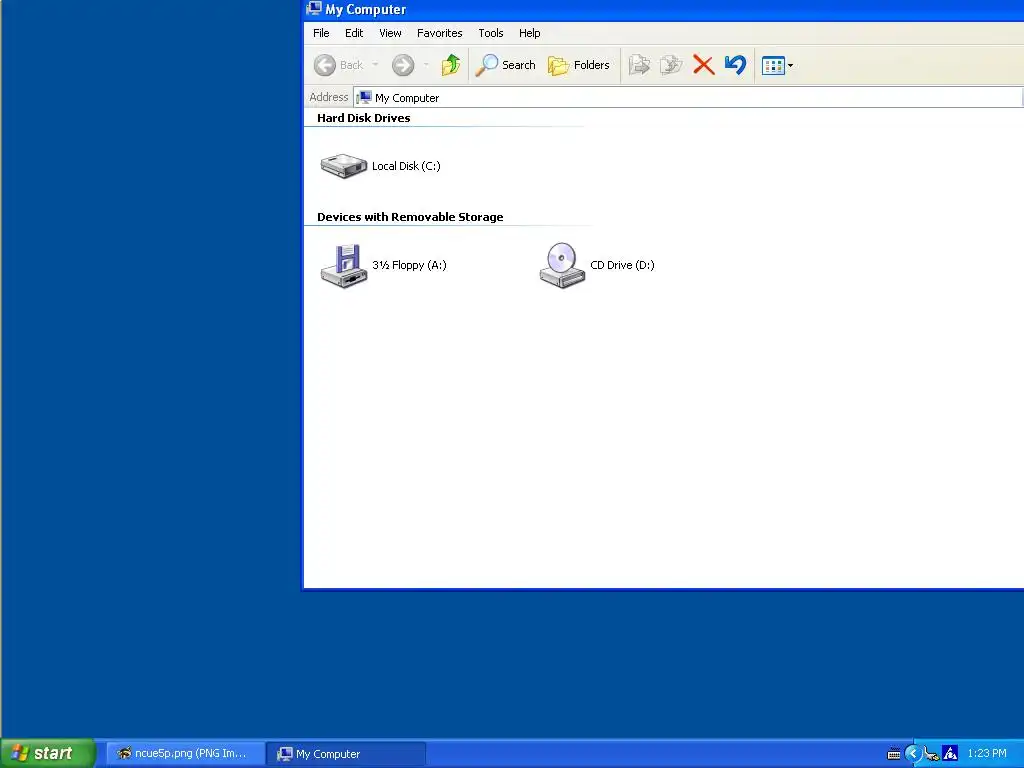Expand hidden system tray icons
The height and width of the screenshot is (768, 1024).
coord(912,754)
